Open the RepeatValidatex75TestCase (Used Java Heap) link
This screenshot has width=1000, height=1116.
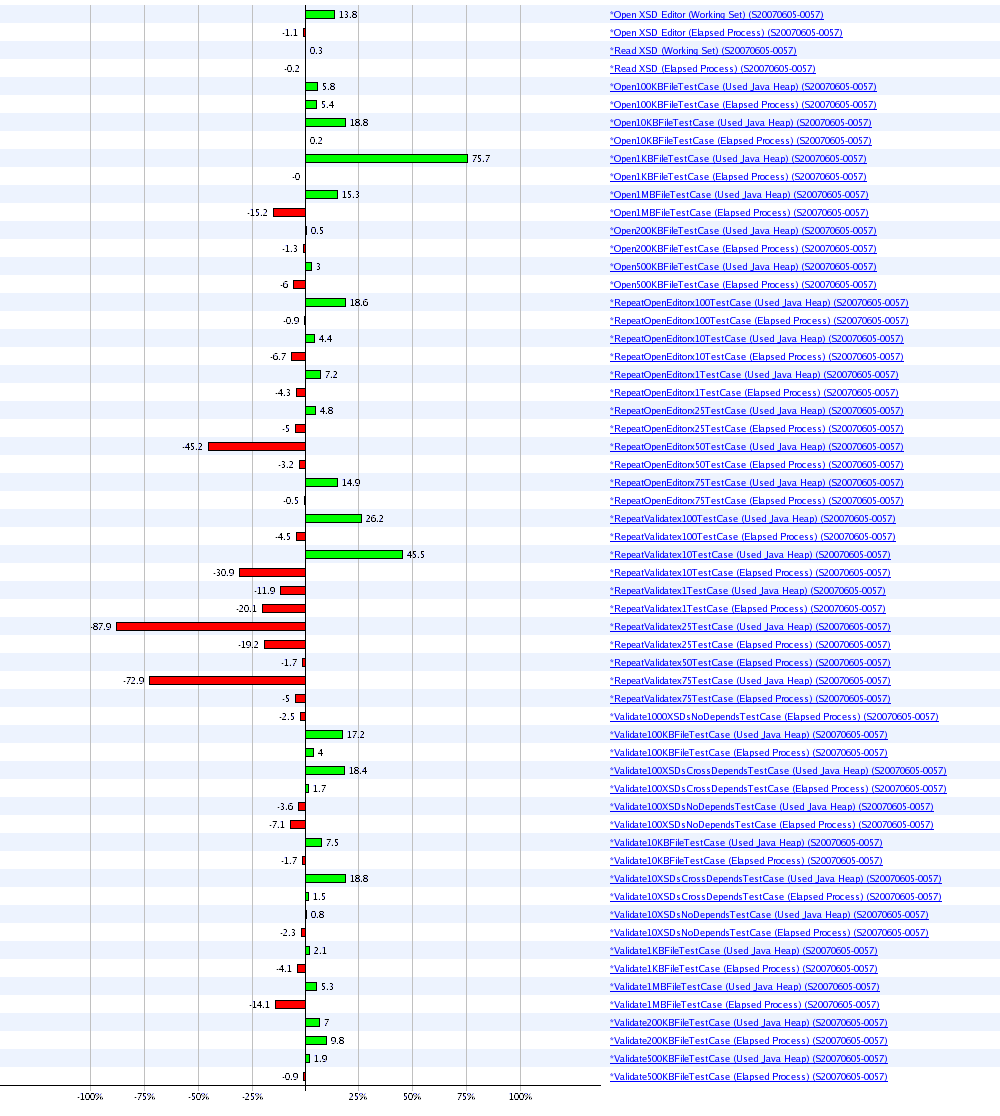[749, 681]
